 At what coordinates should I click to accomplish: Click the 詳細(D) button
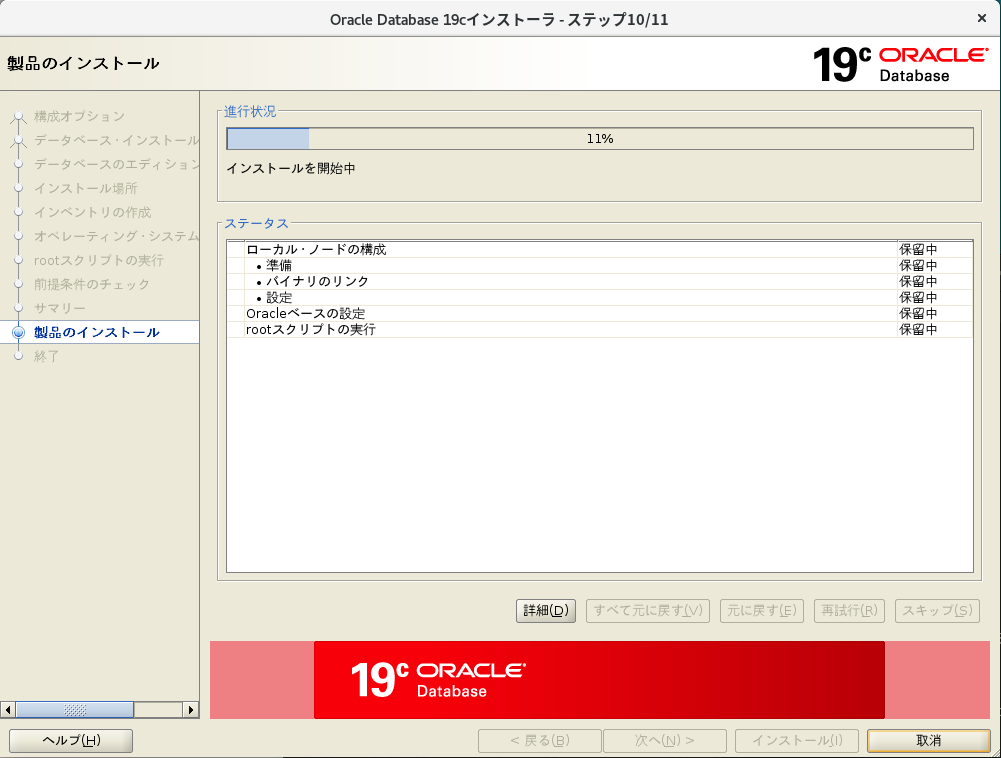[x=545, y=610]
